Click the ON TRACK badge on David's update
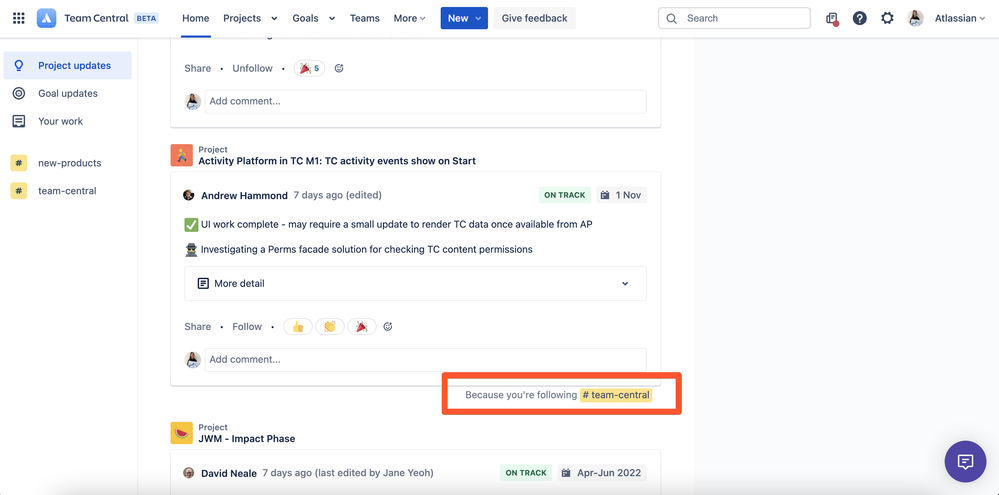The image size is (999, 495). pos(526,473)
